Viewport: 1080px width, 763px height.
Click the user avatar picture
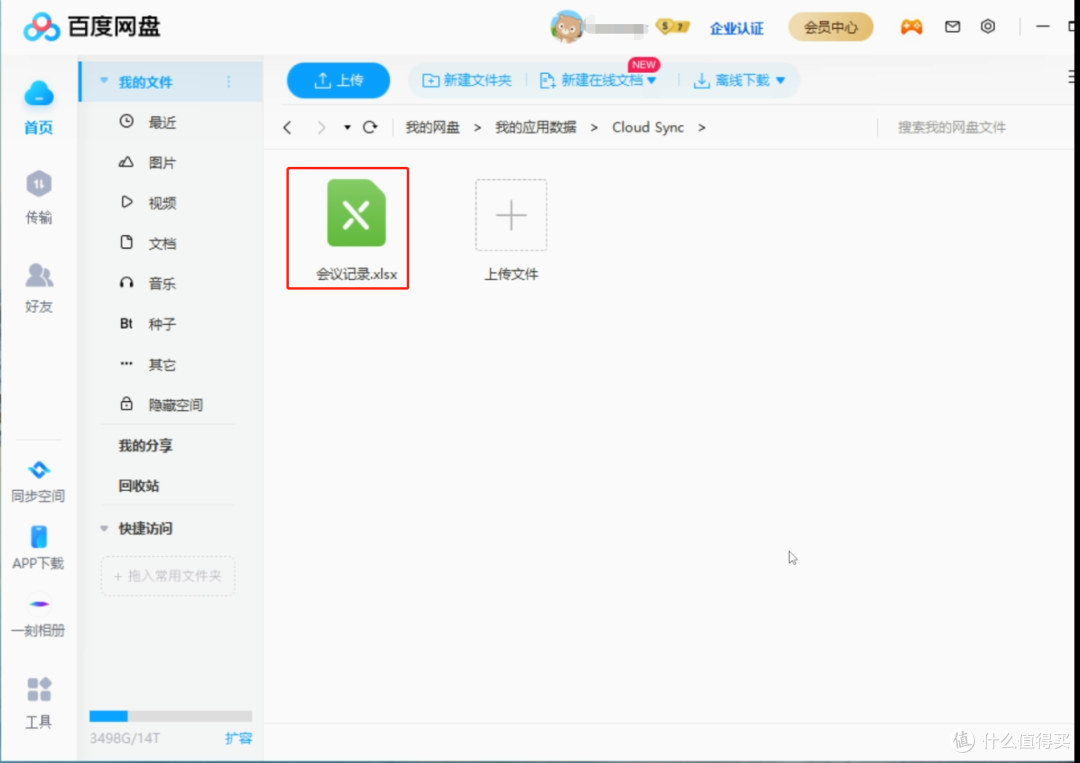click(x=566, y=27)
